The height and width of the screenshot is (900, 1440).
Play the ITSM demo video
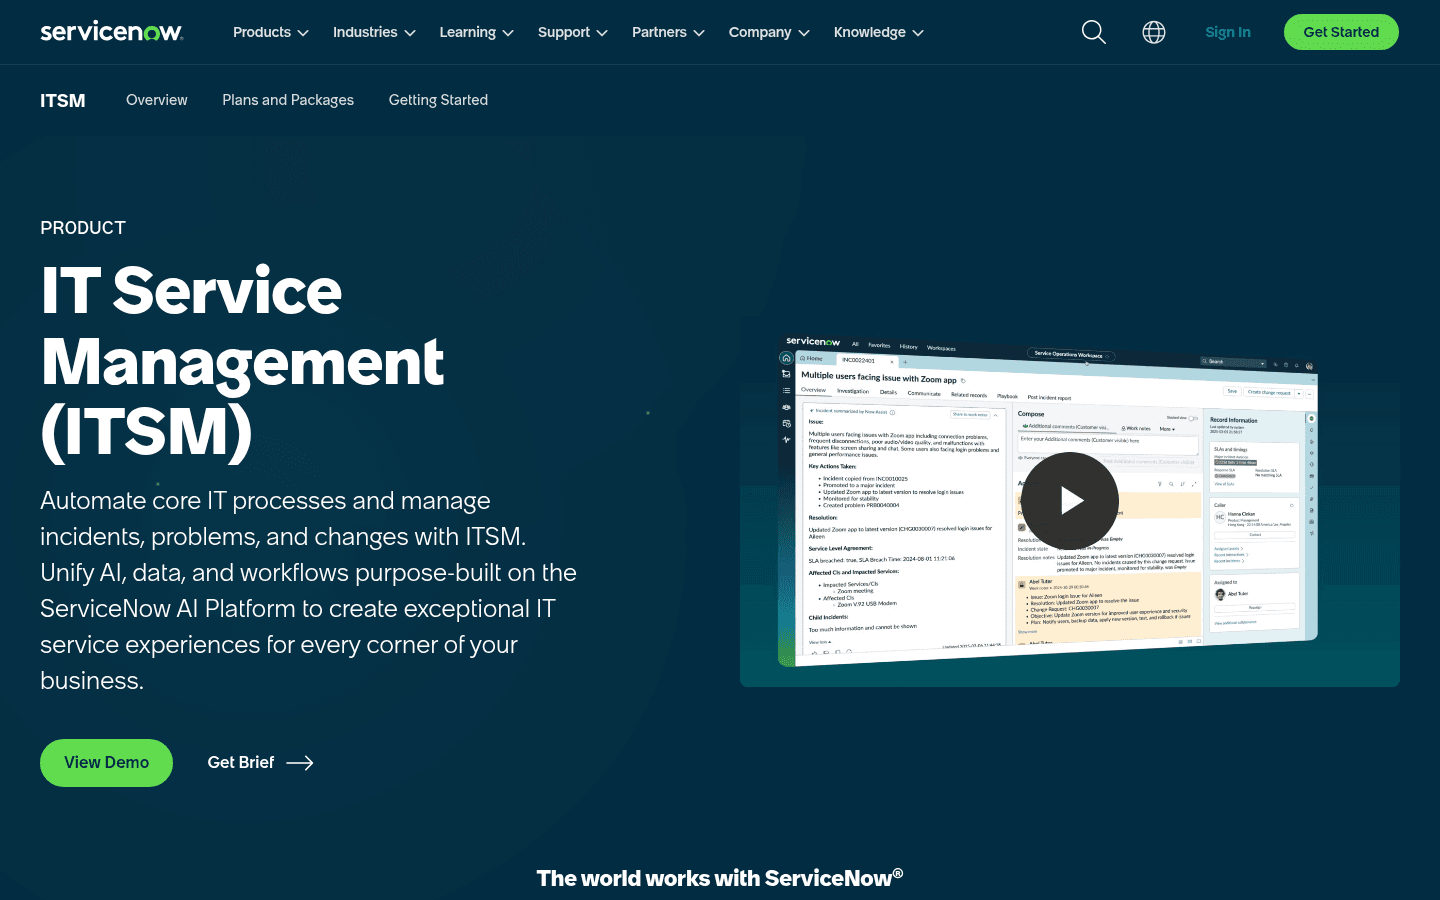(1070, 500)
